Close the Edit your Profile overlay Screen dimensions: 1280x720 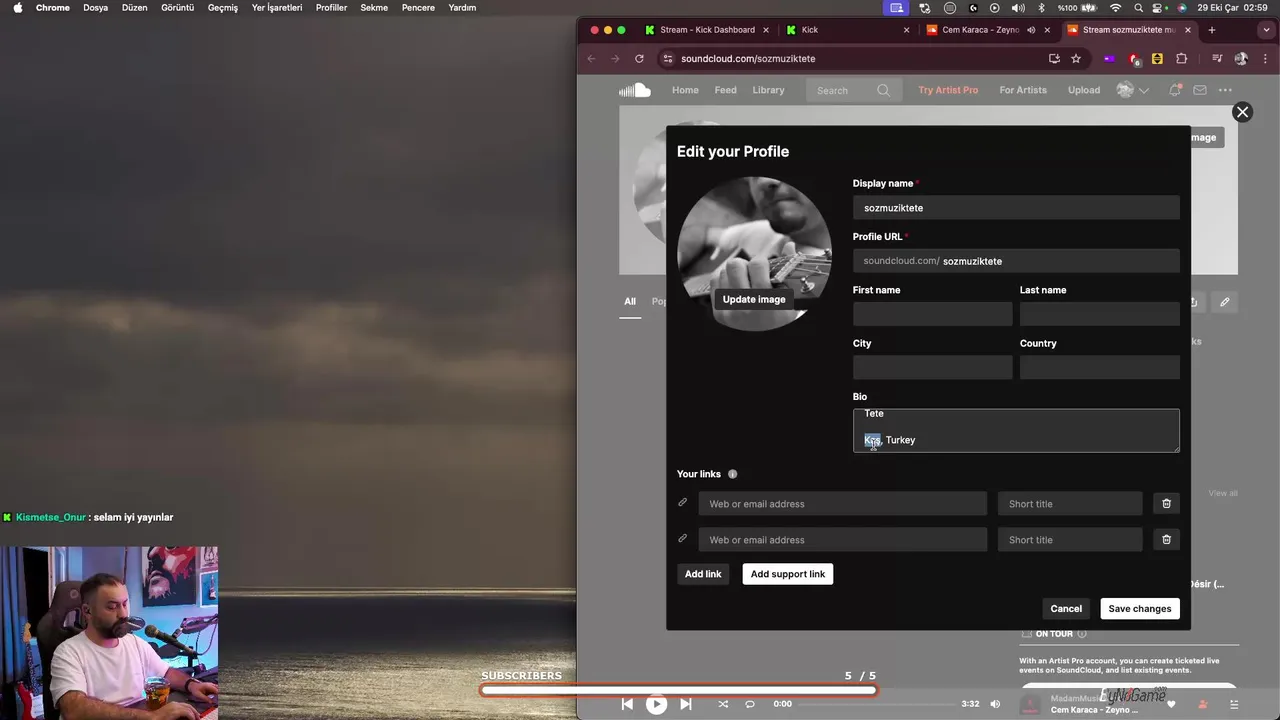click(x=1242, y=112)
